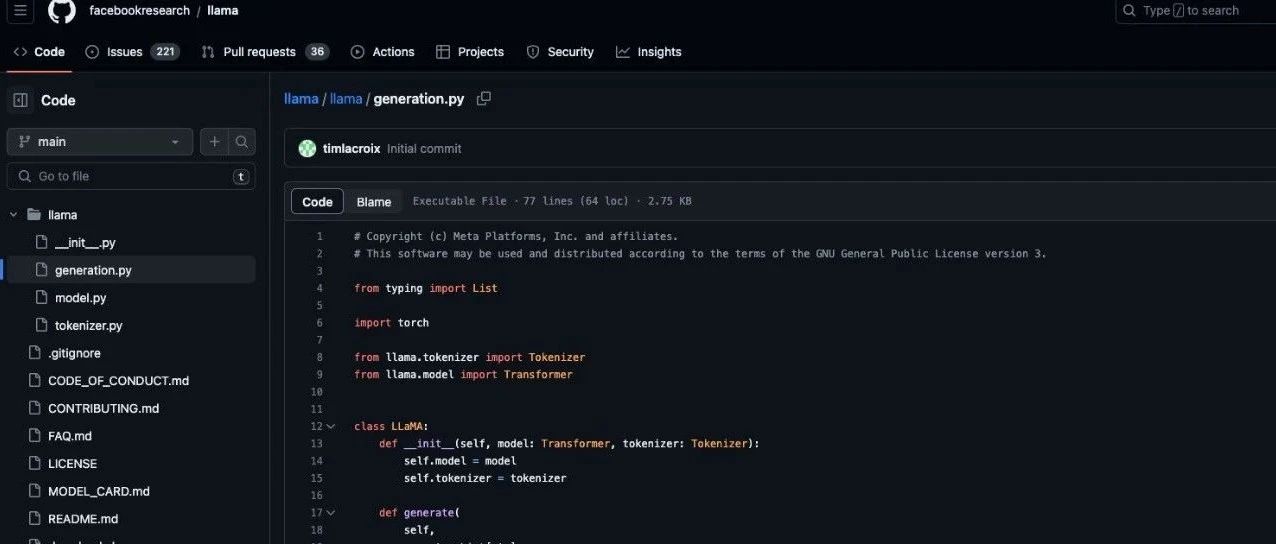Open CONTRIBUTING.md in the tree

(103, 408)
